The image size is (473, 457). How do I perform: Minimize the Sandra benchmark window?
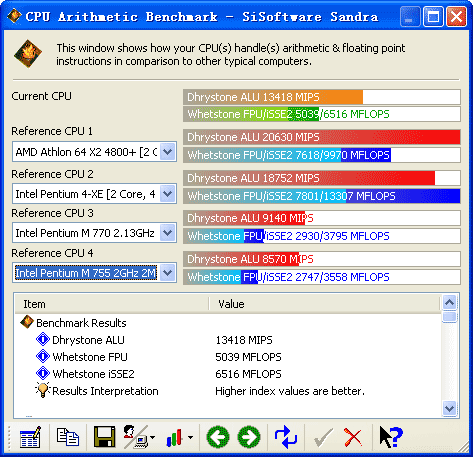[409, 16]
